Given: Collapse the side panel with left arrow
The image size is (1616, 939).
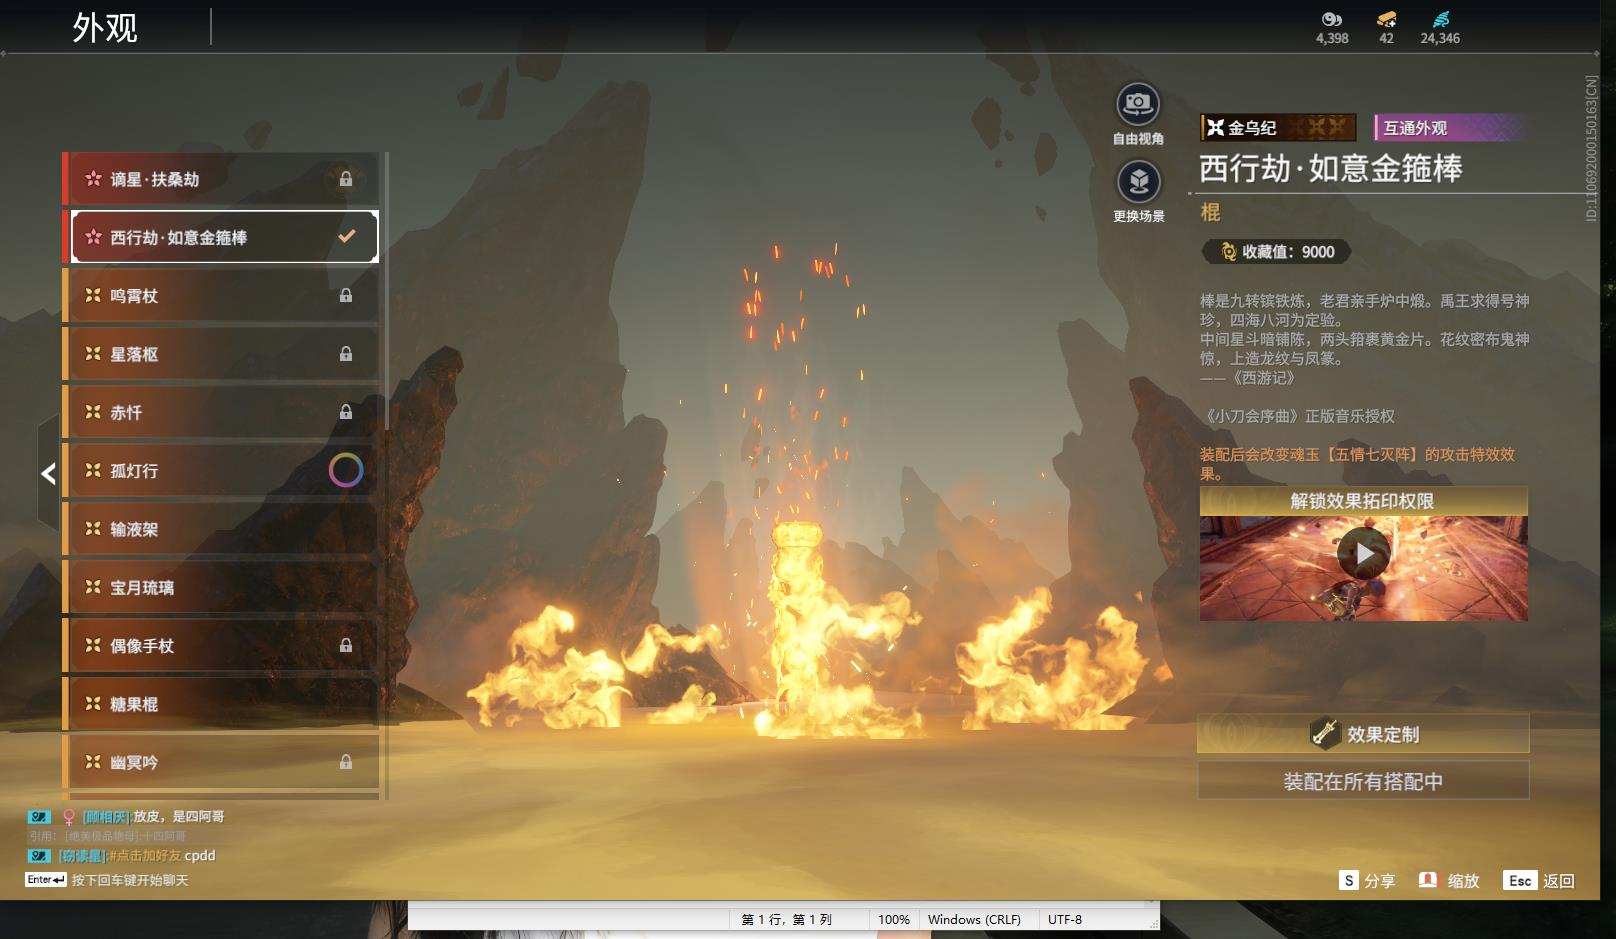Looking at the screenshot, I should coord(48,473).
